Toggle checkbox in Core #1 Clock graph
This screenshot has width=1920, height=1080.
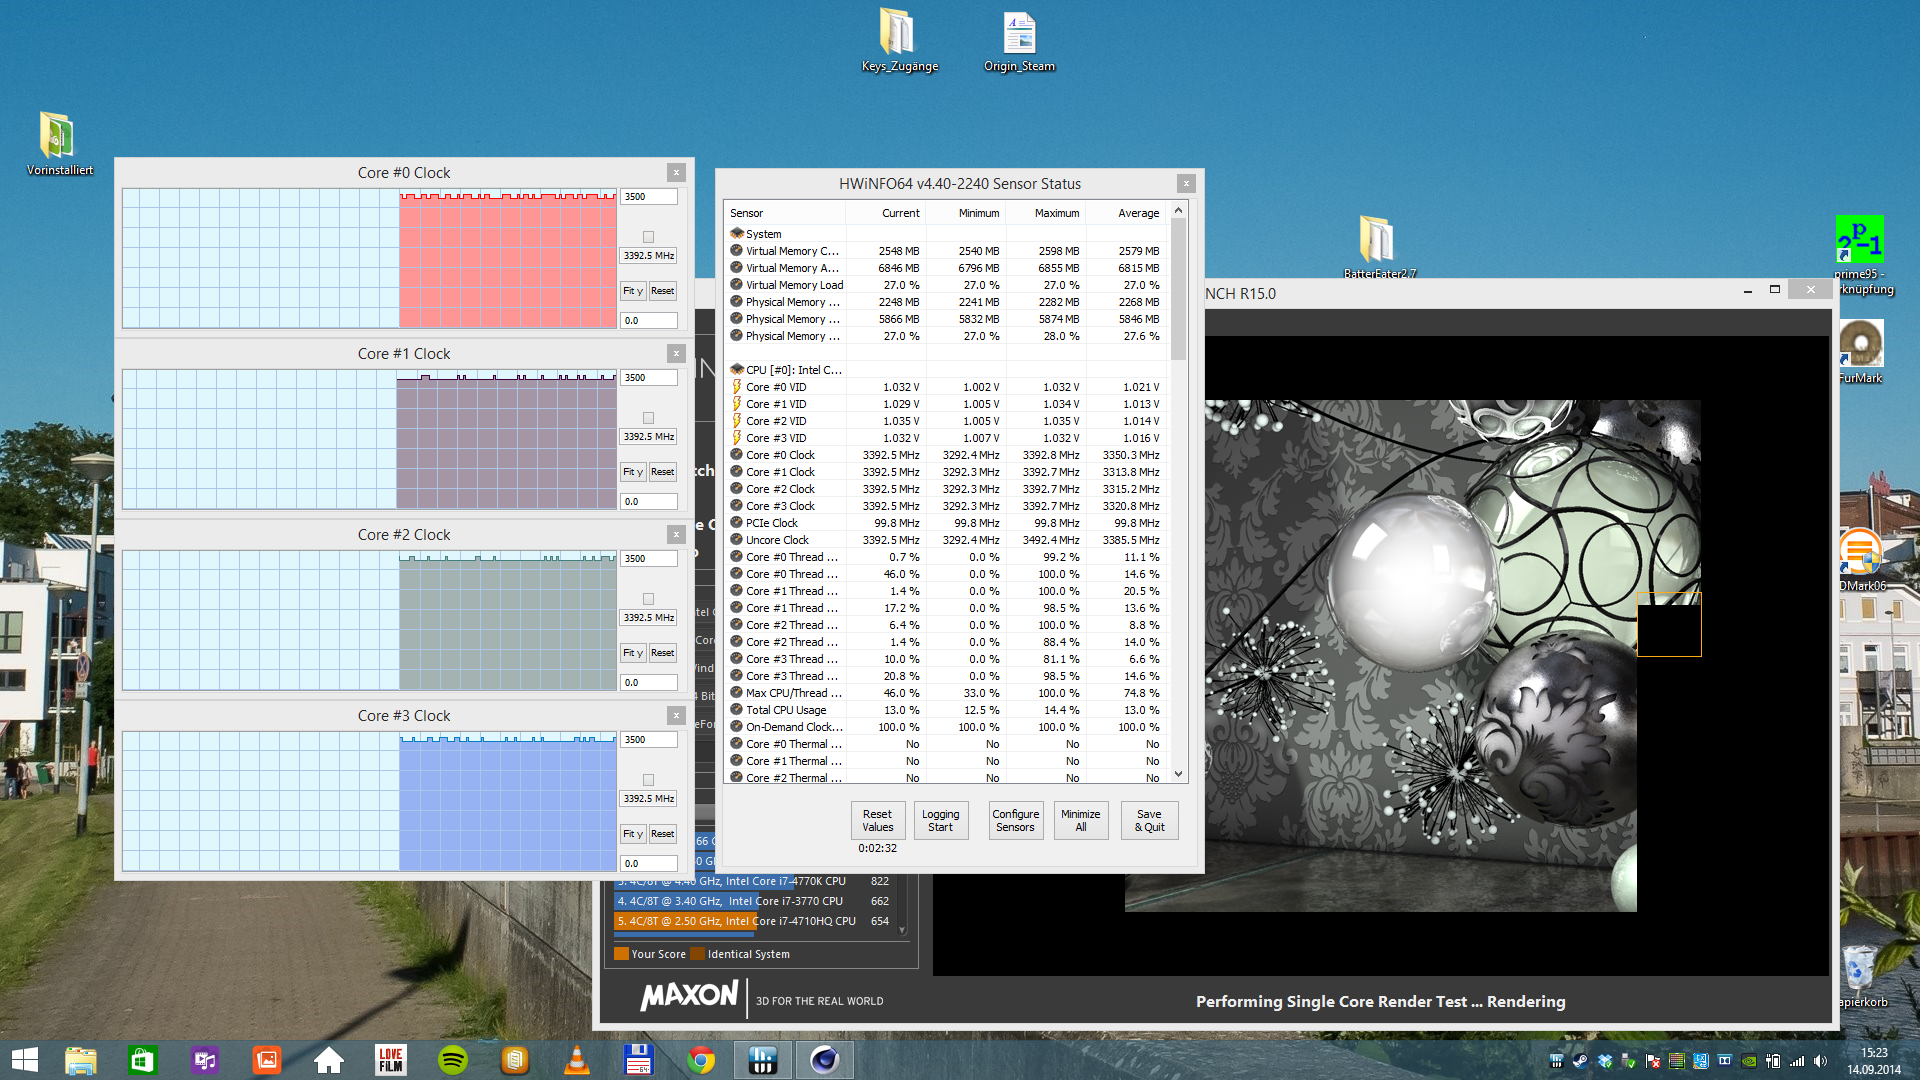point(648,418)
